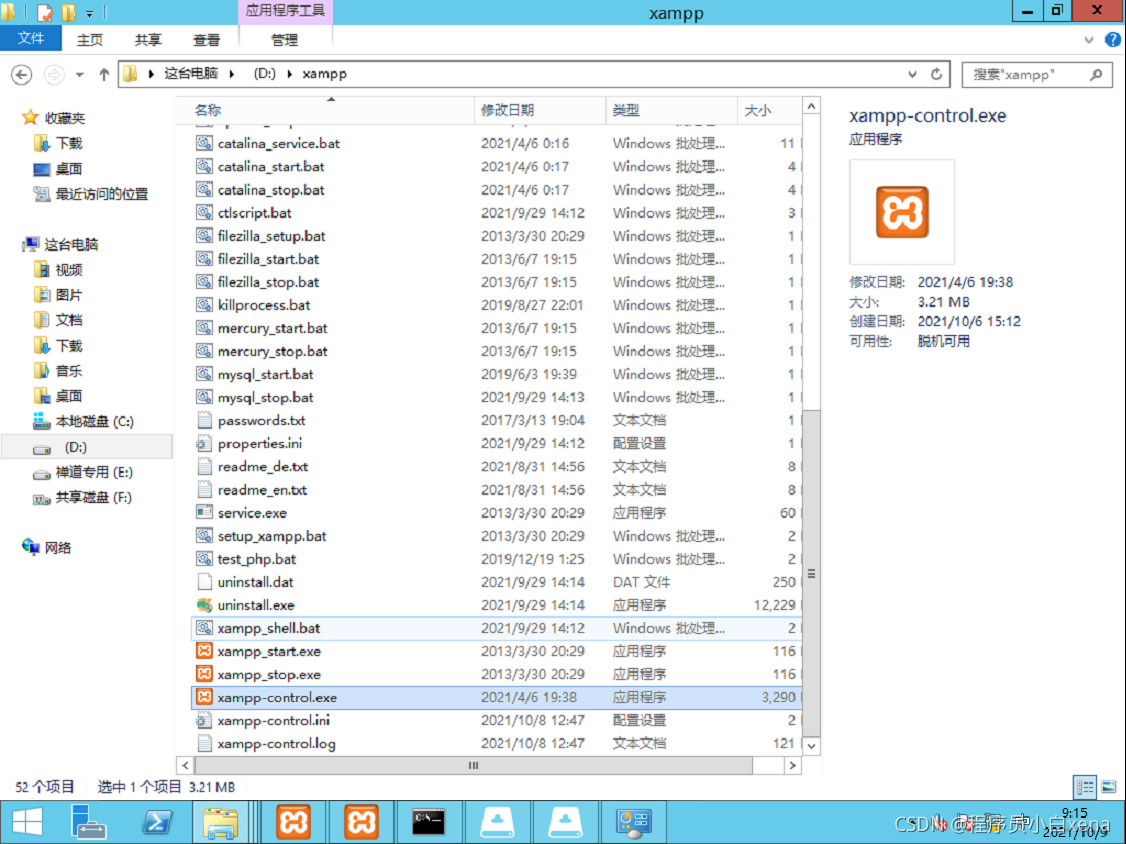Click the xampp_start.exe orange icon
This screenshot has width=1126, height=844.
205,651
